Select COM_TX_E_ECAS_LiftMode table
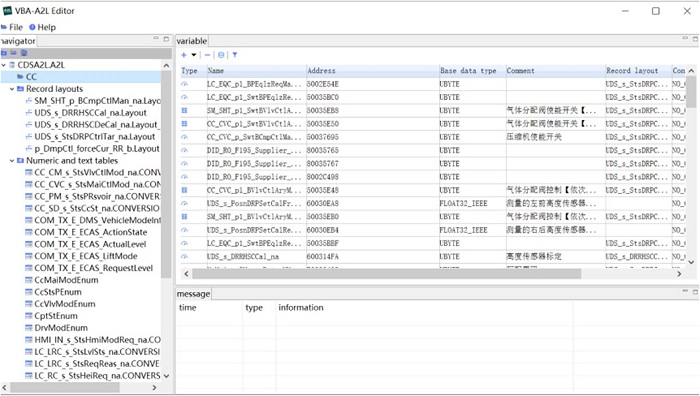The width and height of the screenshot is (700, 396). (86, 256)
